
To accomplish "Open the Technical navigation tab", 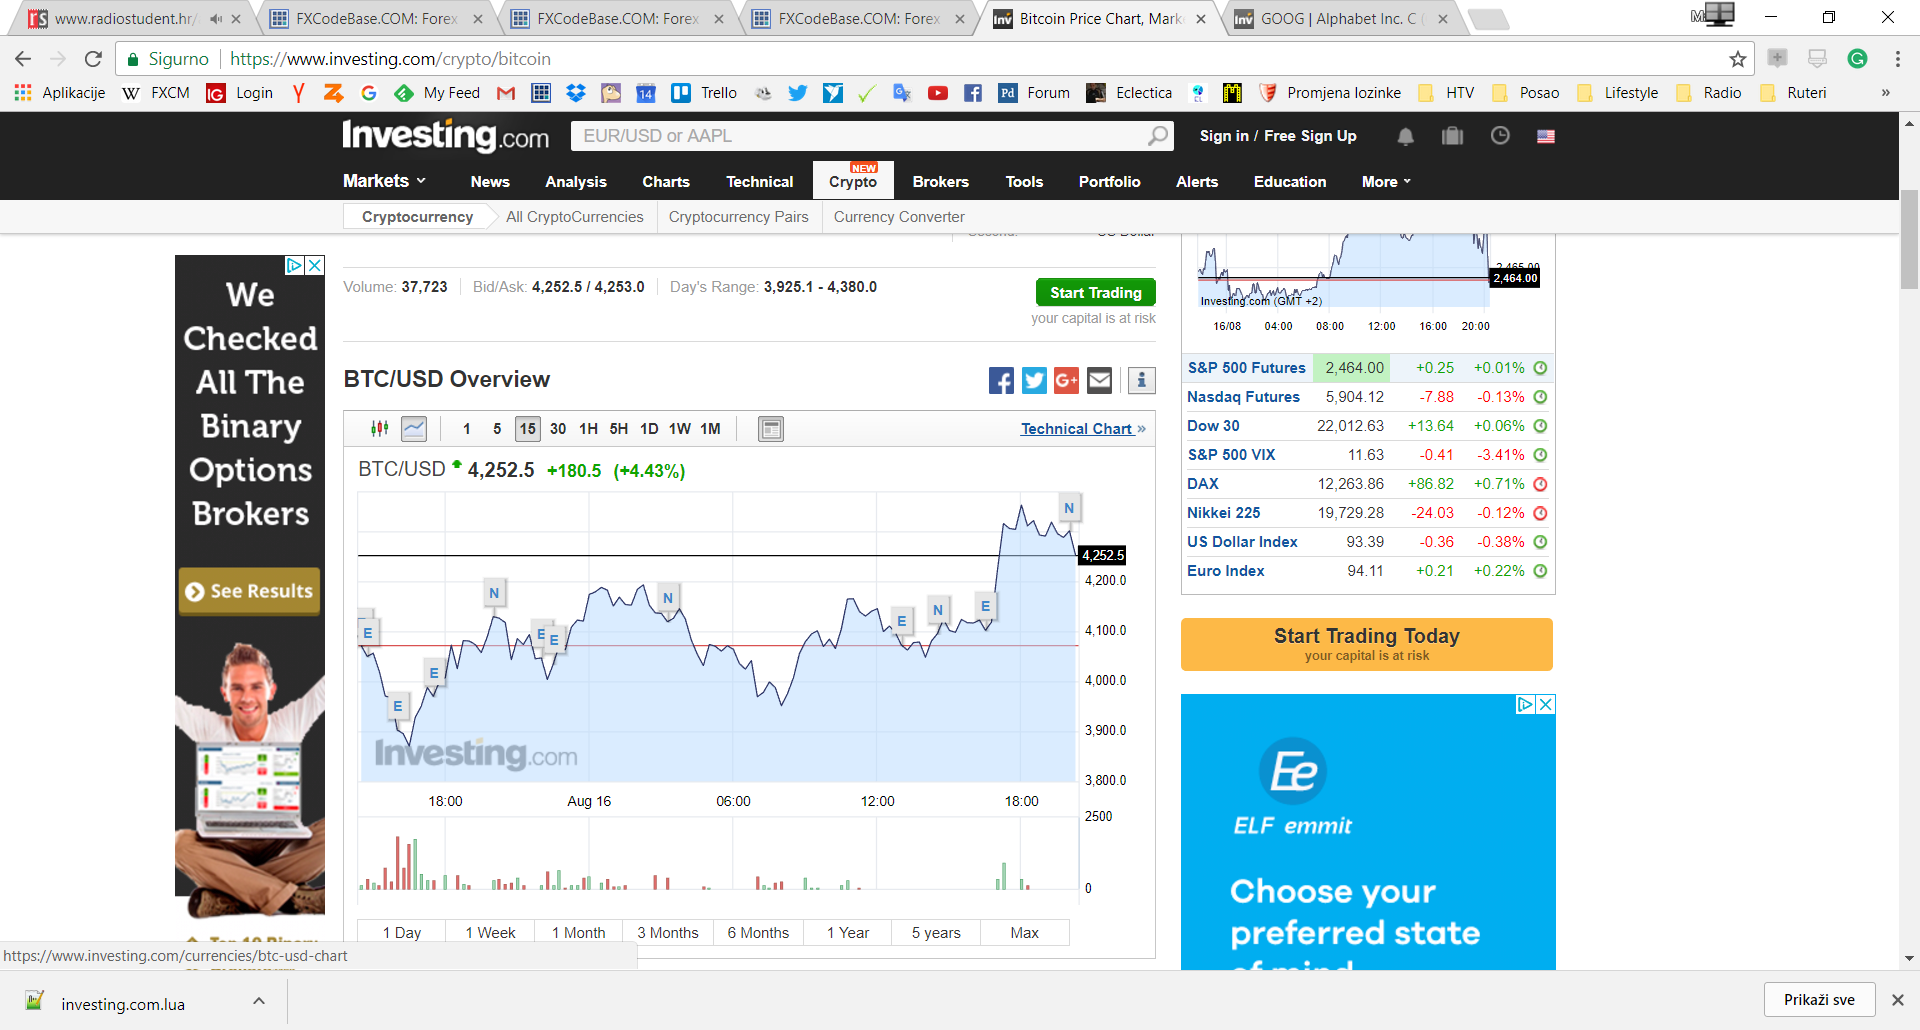I will point(759,182).
